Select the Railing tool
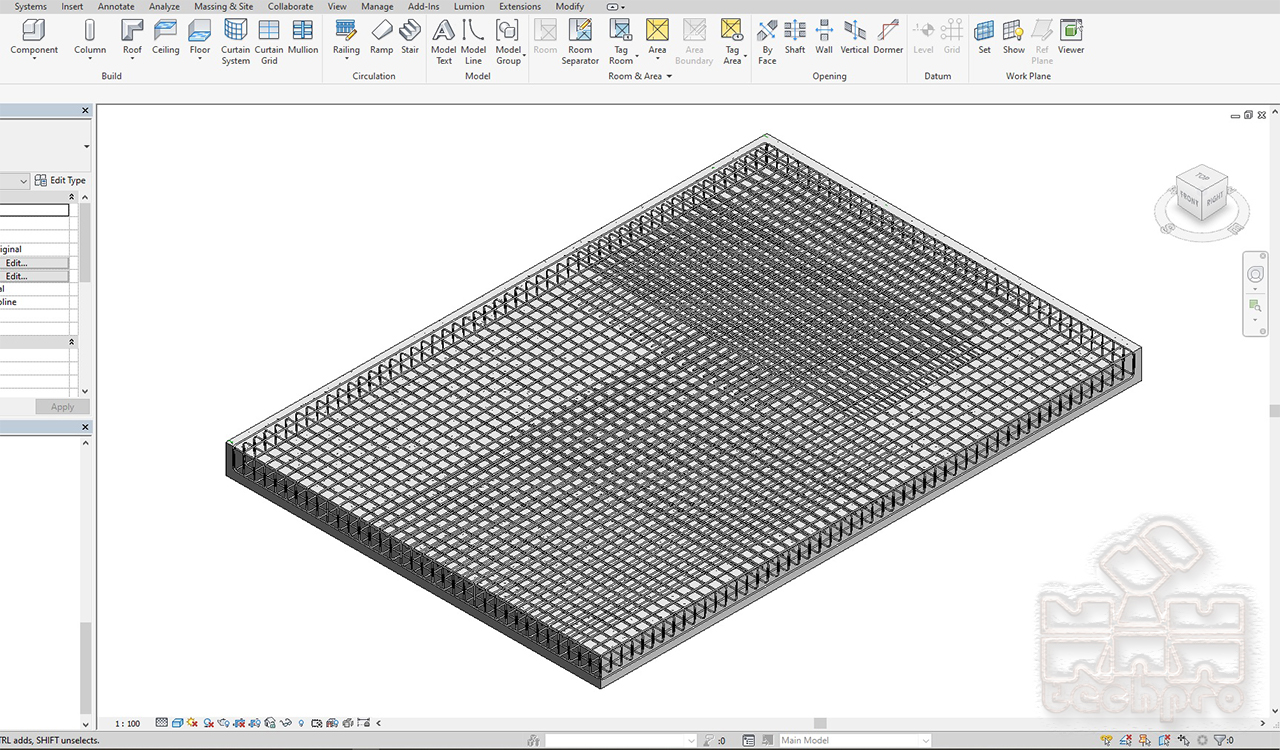Screen dimensions: 1280x750 tap(346, 37)
